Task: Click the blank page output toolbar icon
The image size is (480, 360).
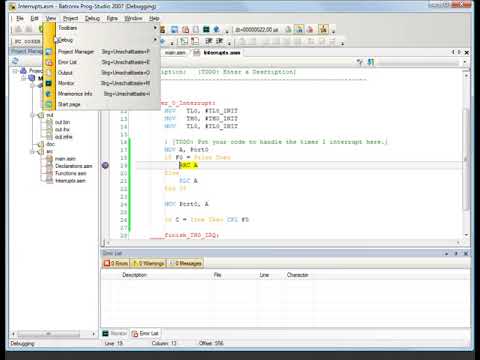Action: [x=196, y=30]
